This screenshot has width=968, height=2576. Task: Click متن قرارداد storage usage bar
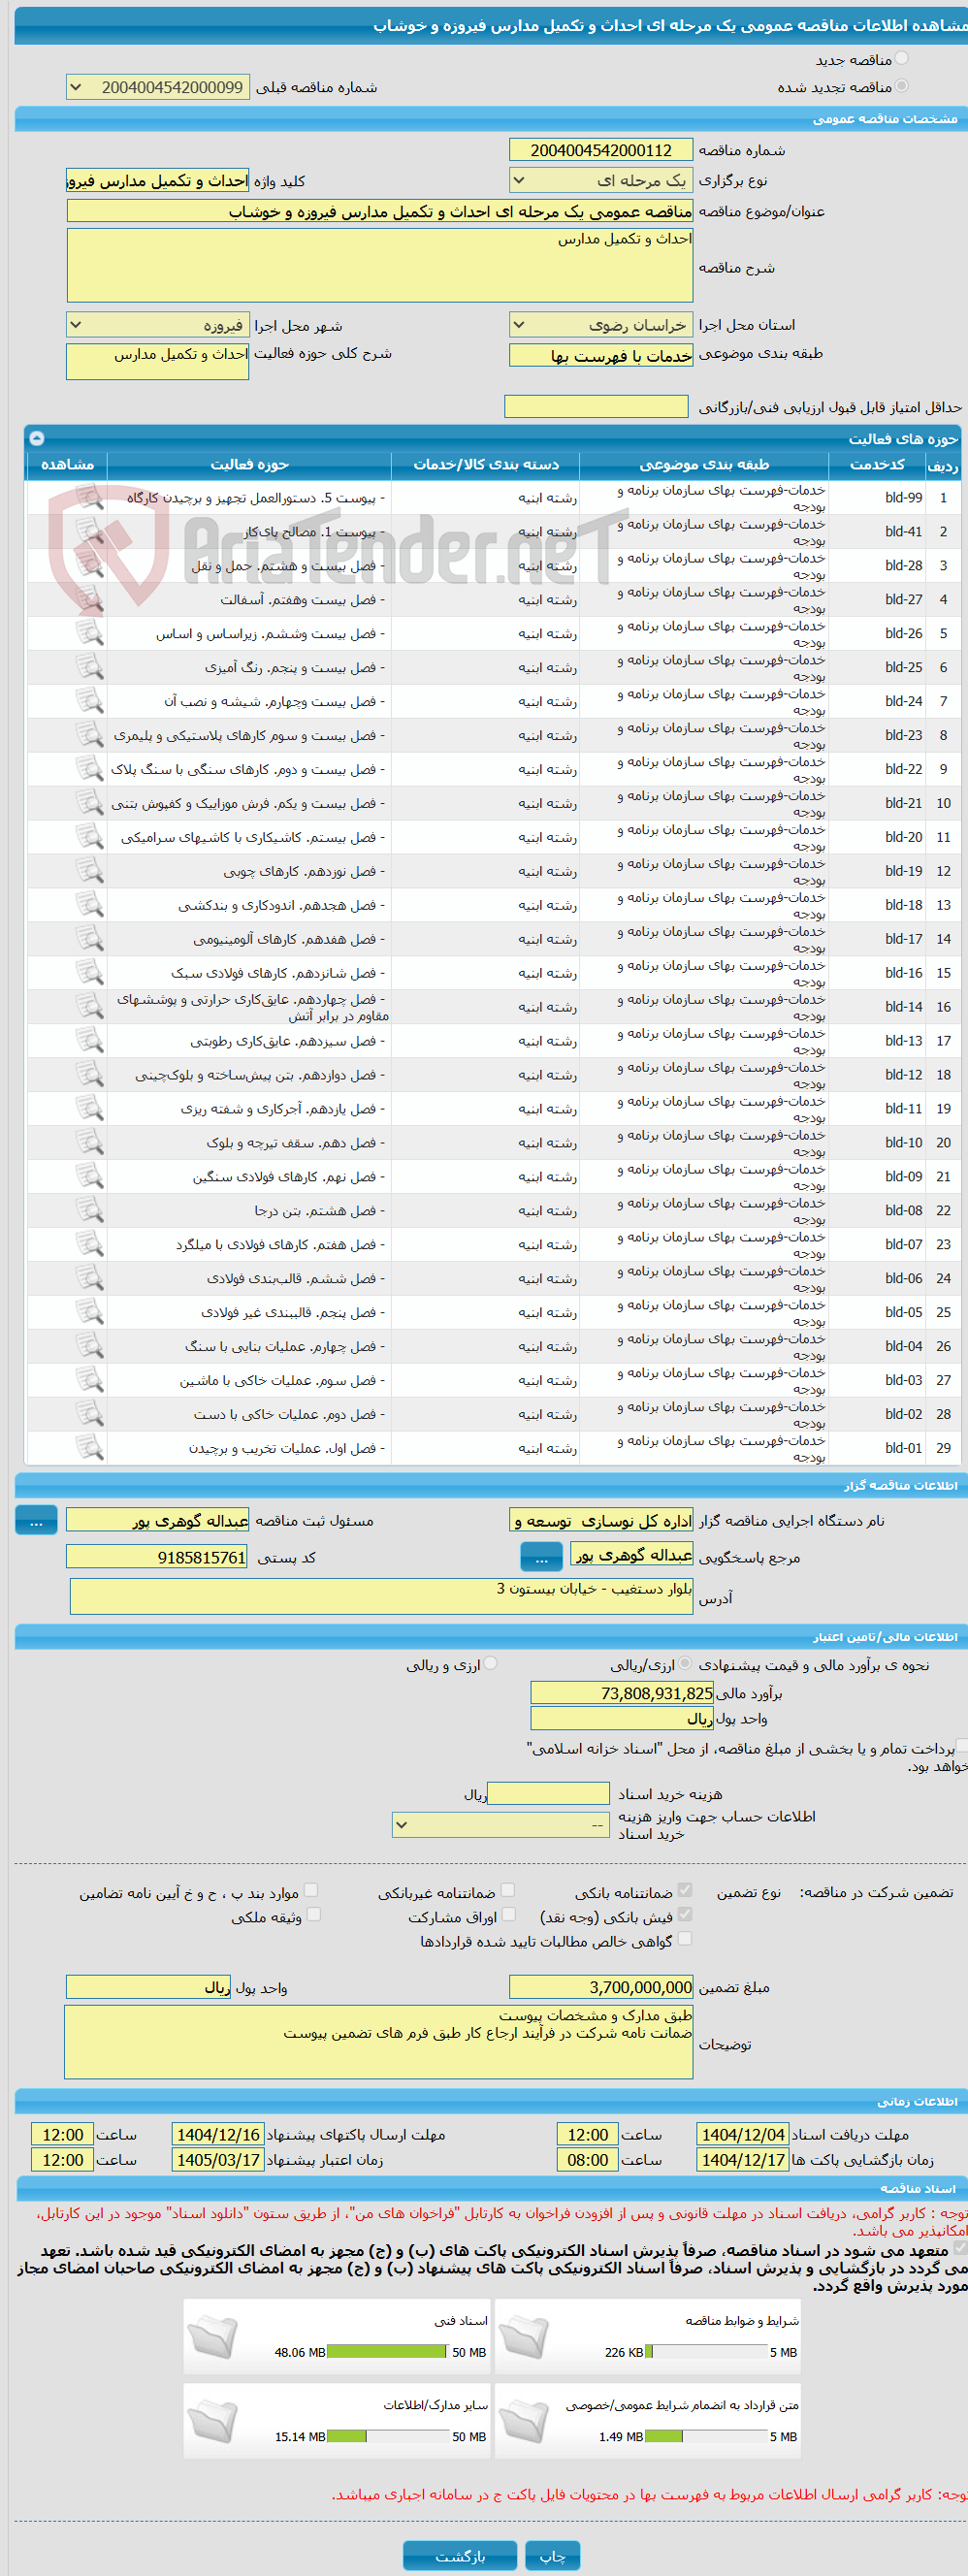click(706, 2436)
